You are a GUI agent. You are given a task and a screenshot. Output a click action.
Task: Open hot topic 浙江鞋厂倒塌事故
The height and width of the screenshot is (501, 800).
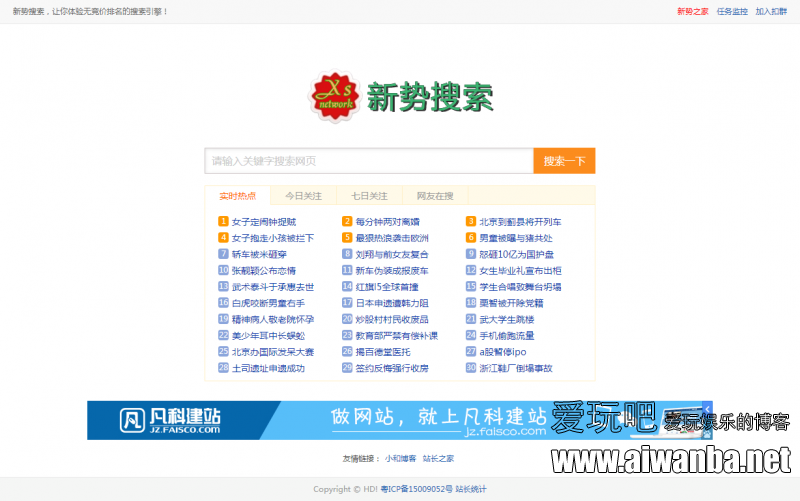(x=516, y=369)
